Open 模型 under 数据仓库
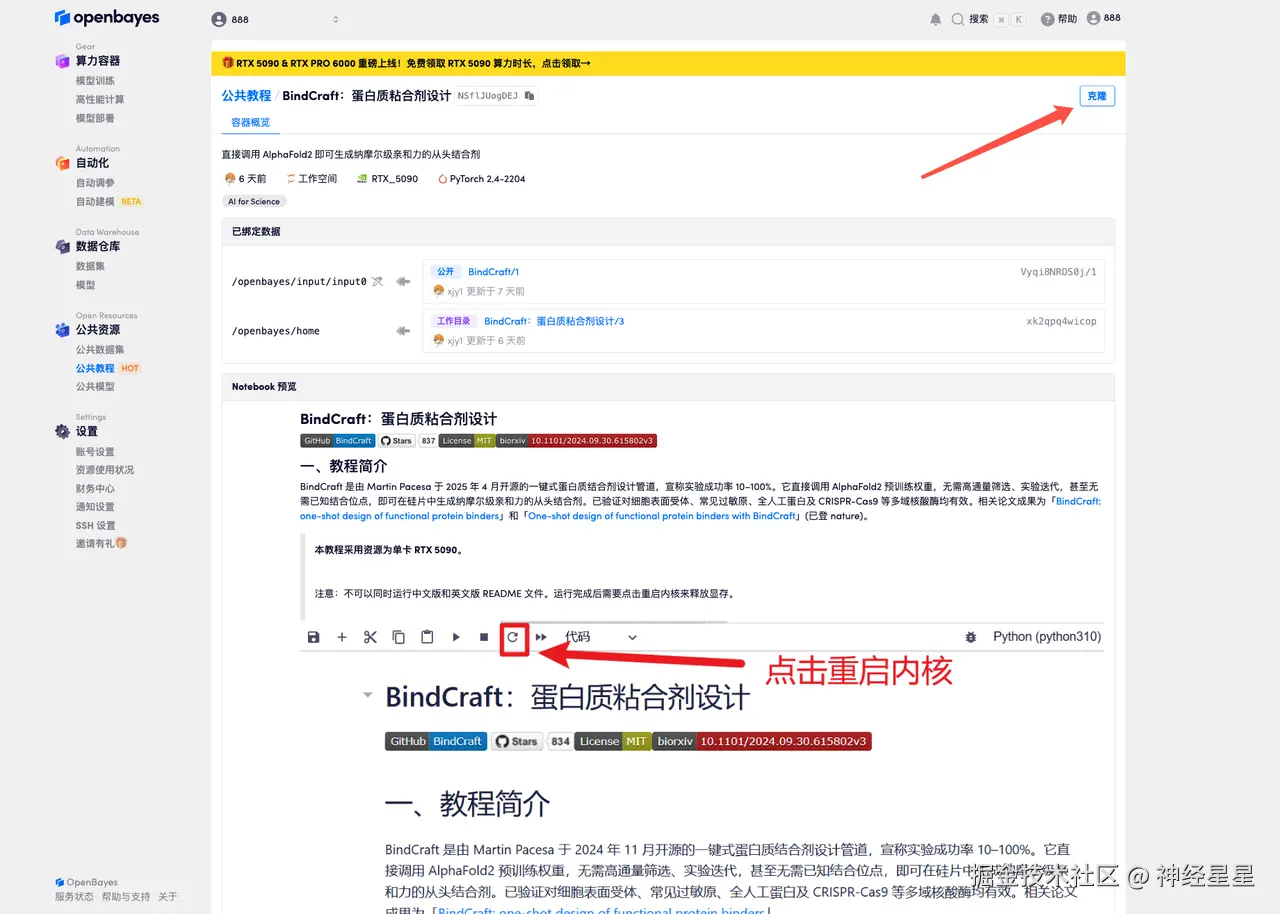The width and height of the screenshot is (1280, 914). (x=86, y=285)
